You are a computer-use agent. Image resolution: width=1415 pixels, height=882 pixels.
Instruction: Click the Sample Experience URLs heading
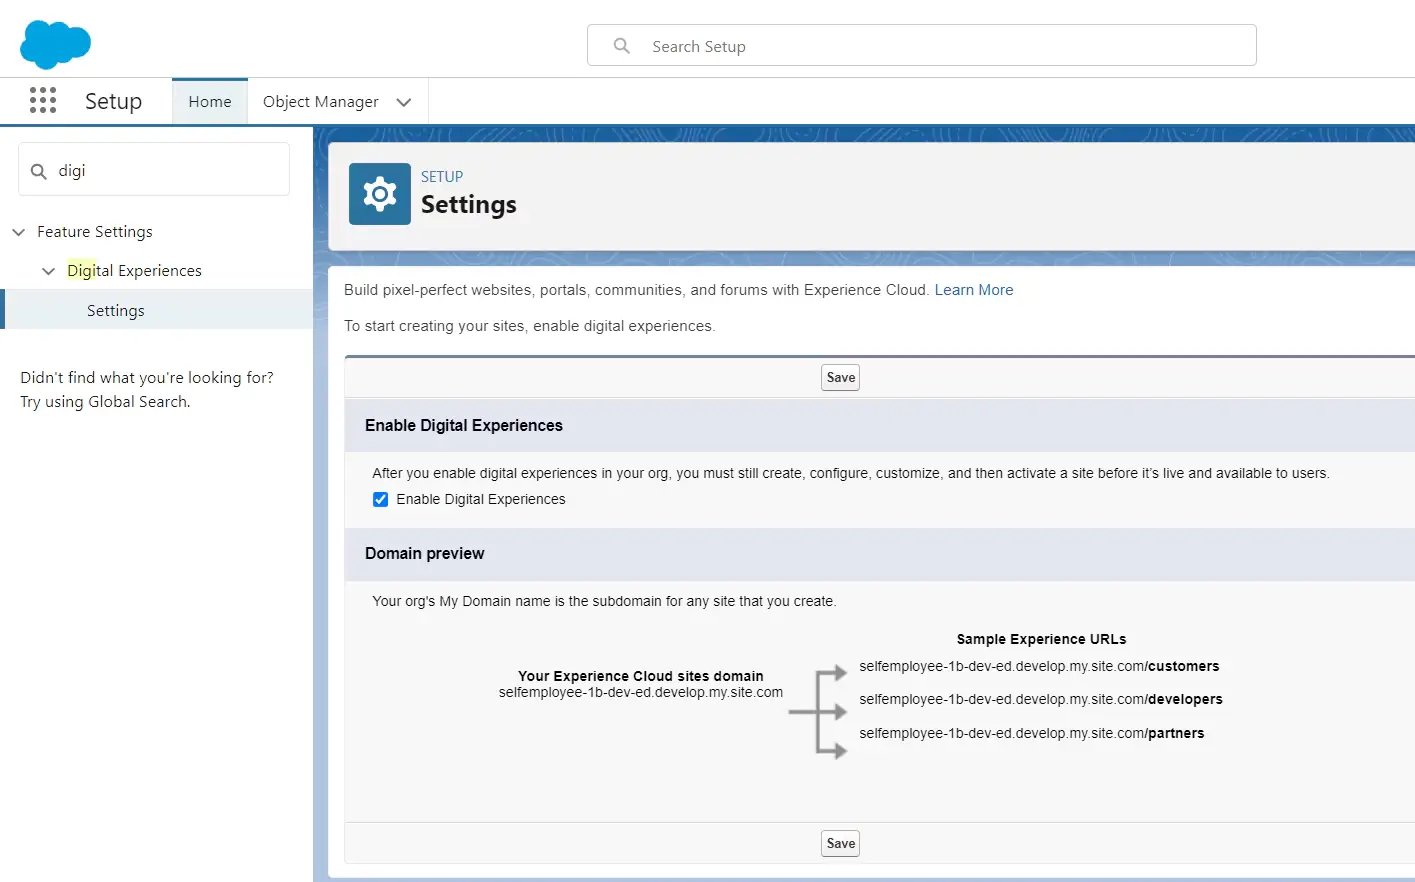point(1041,639)
